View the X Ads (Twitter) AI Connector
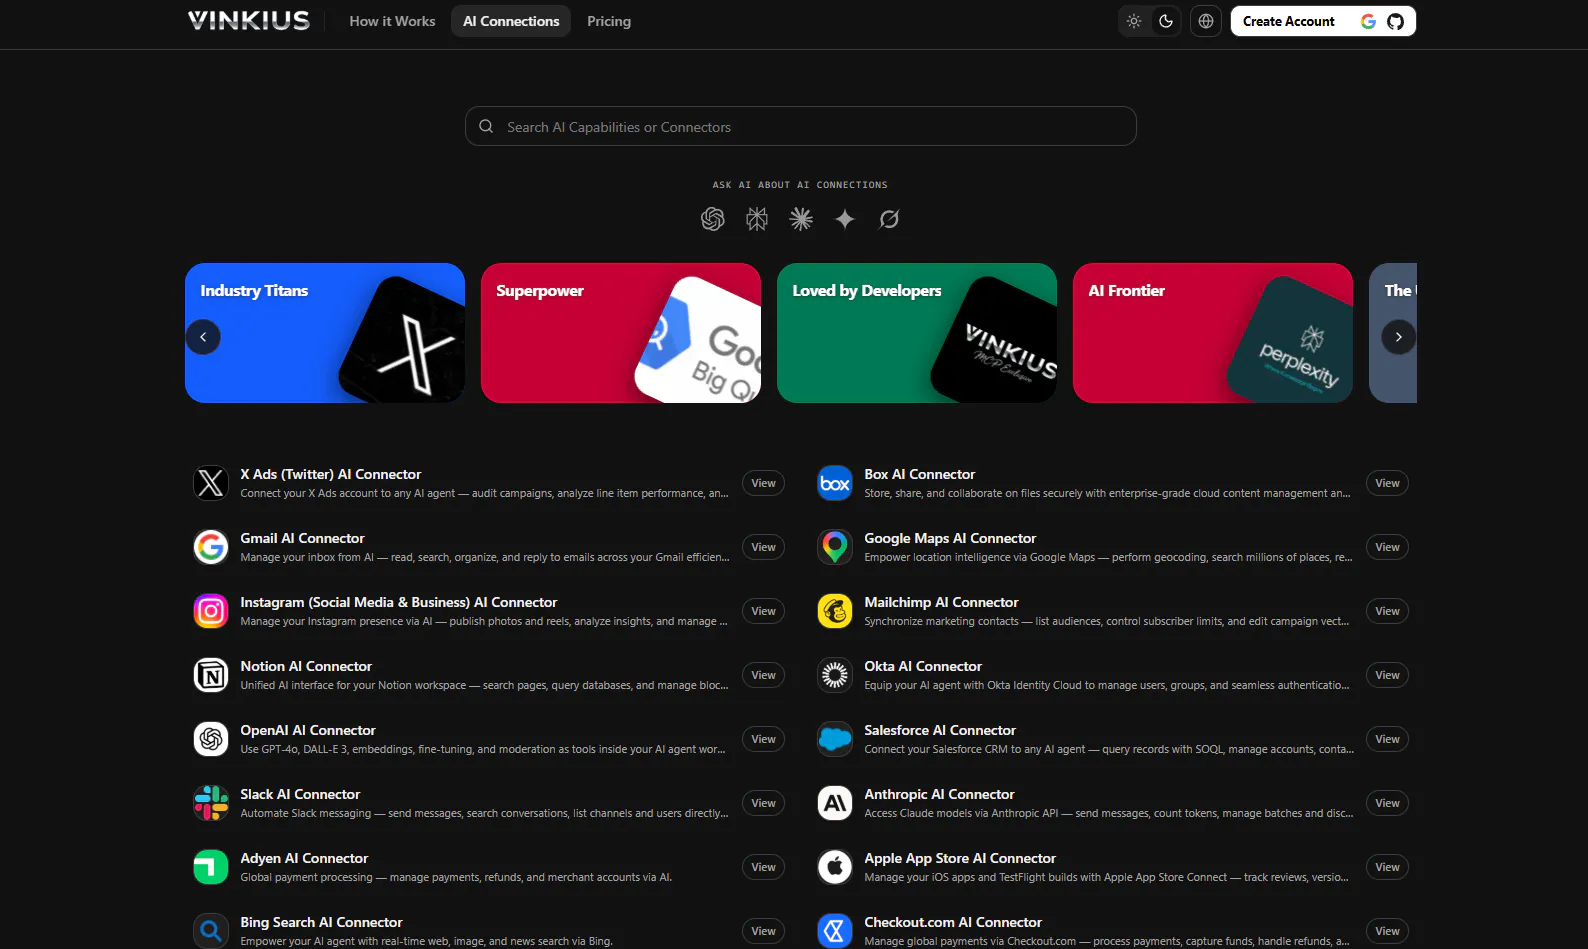 tap(764, 483)
